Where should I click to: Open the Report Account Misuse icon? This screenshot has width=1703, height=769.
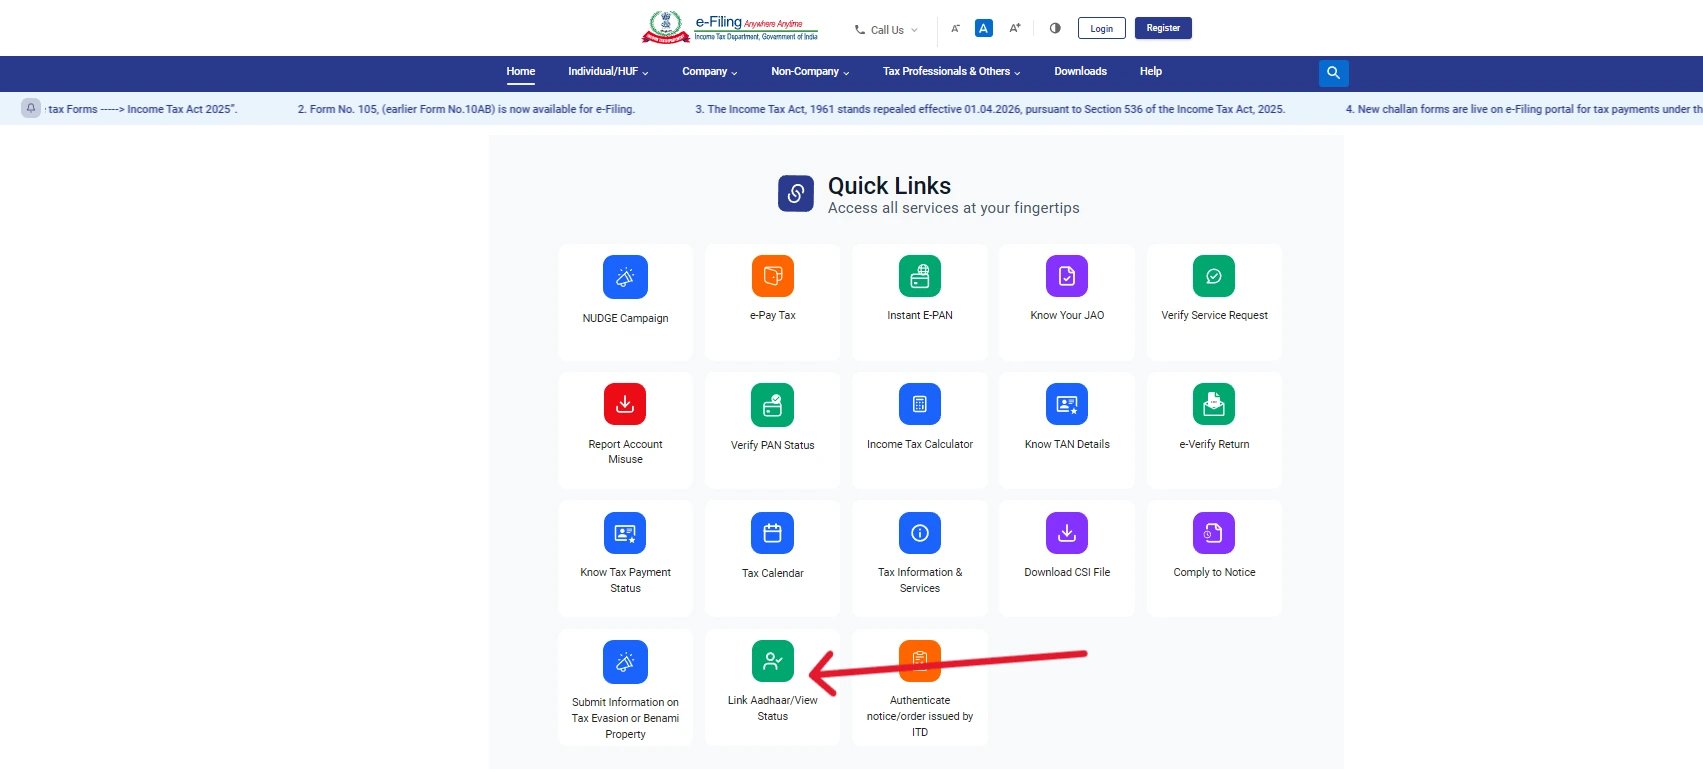point(625,404)
